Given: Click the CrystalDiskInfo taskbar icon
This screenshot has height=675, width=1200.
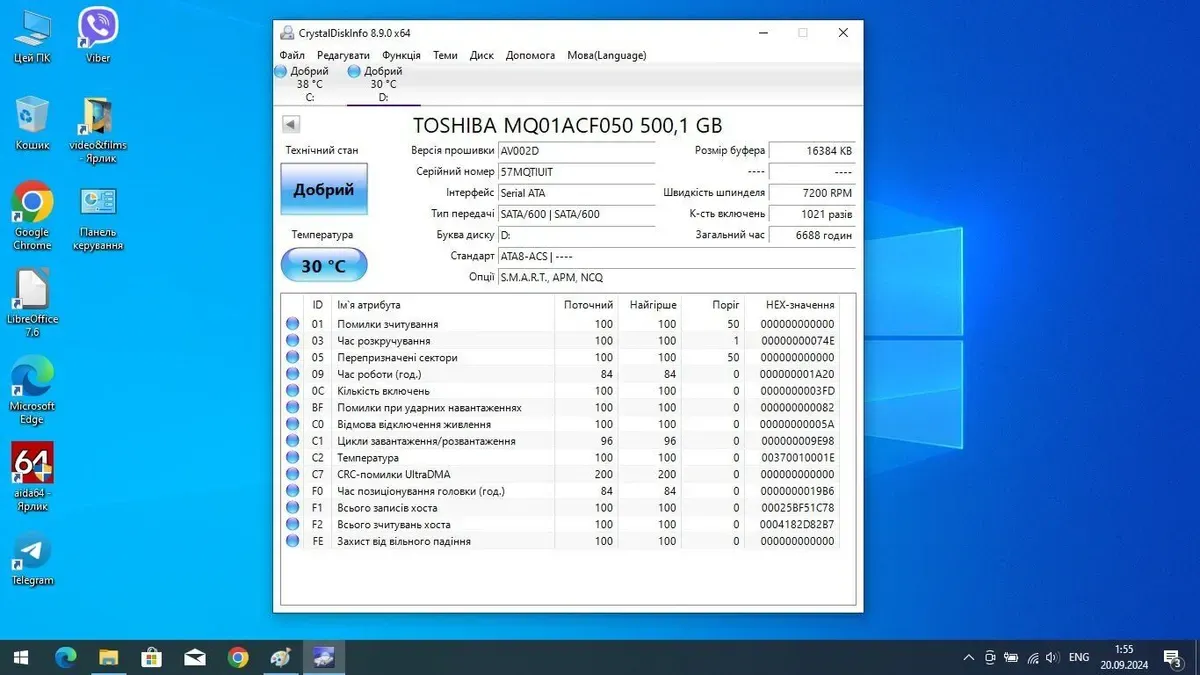Looking at the screenshot, I should [323, 657].
